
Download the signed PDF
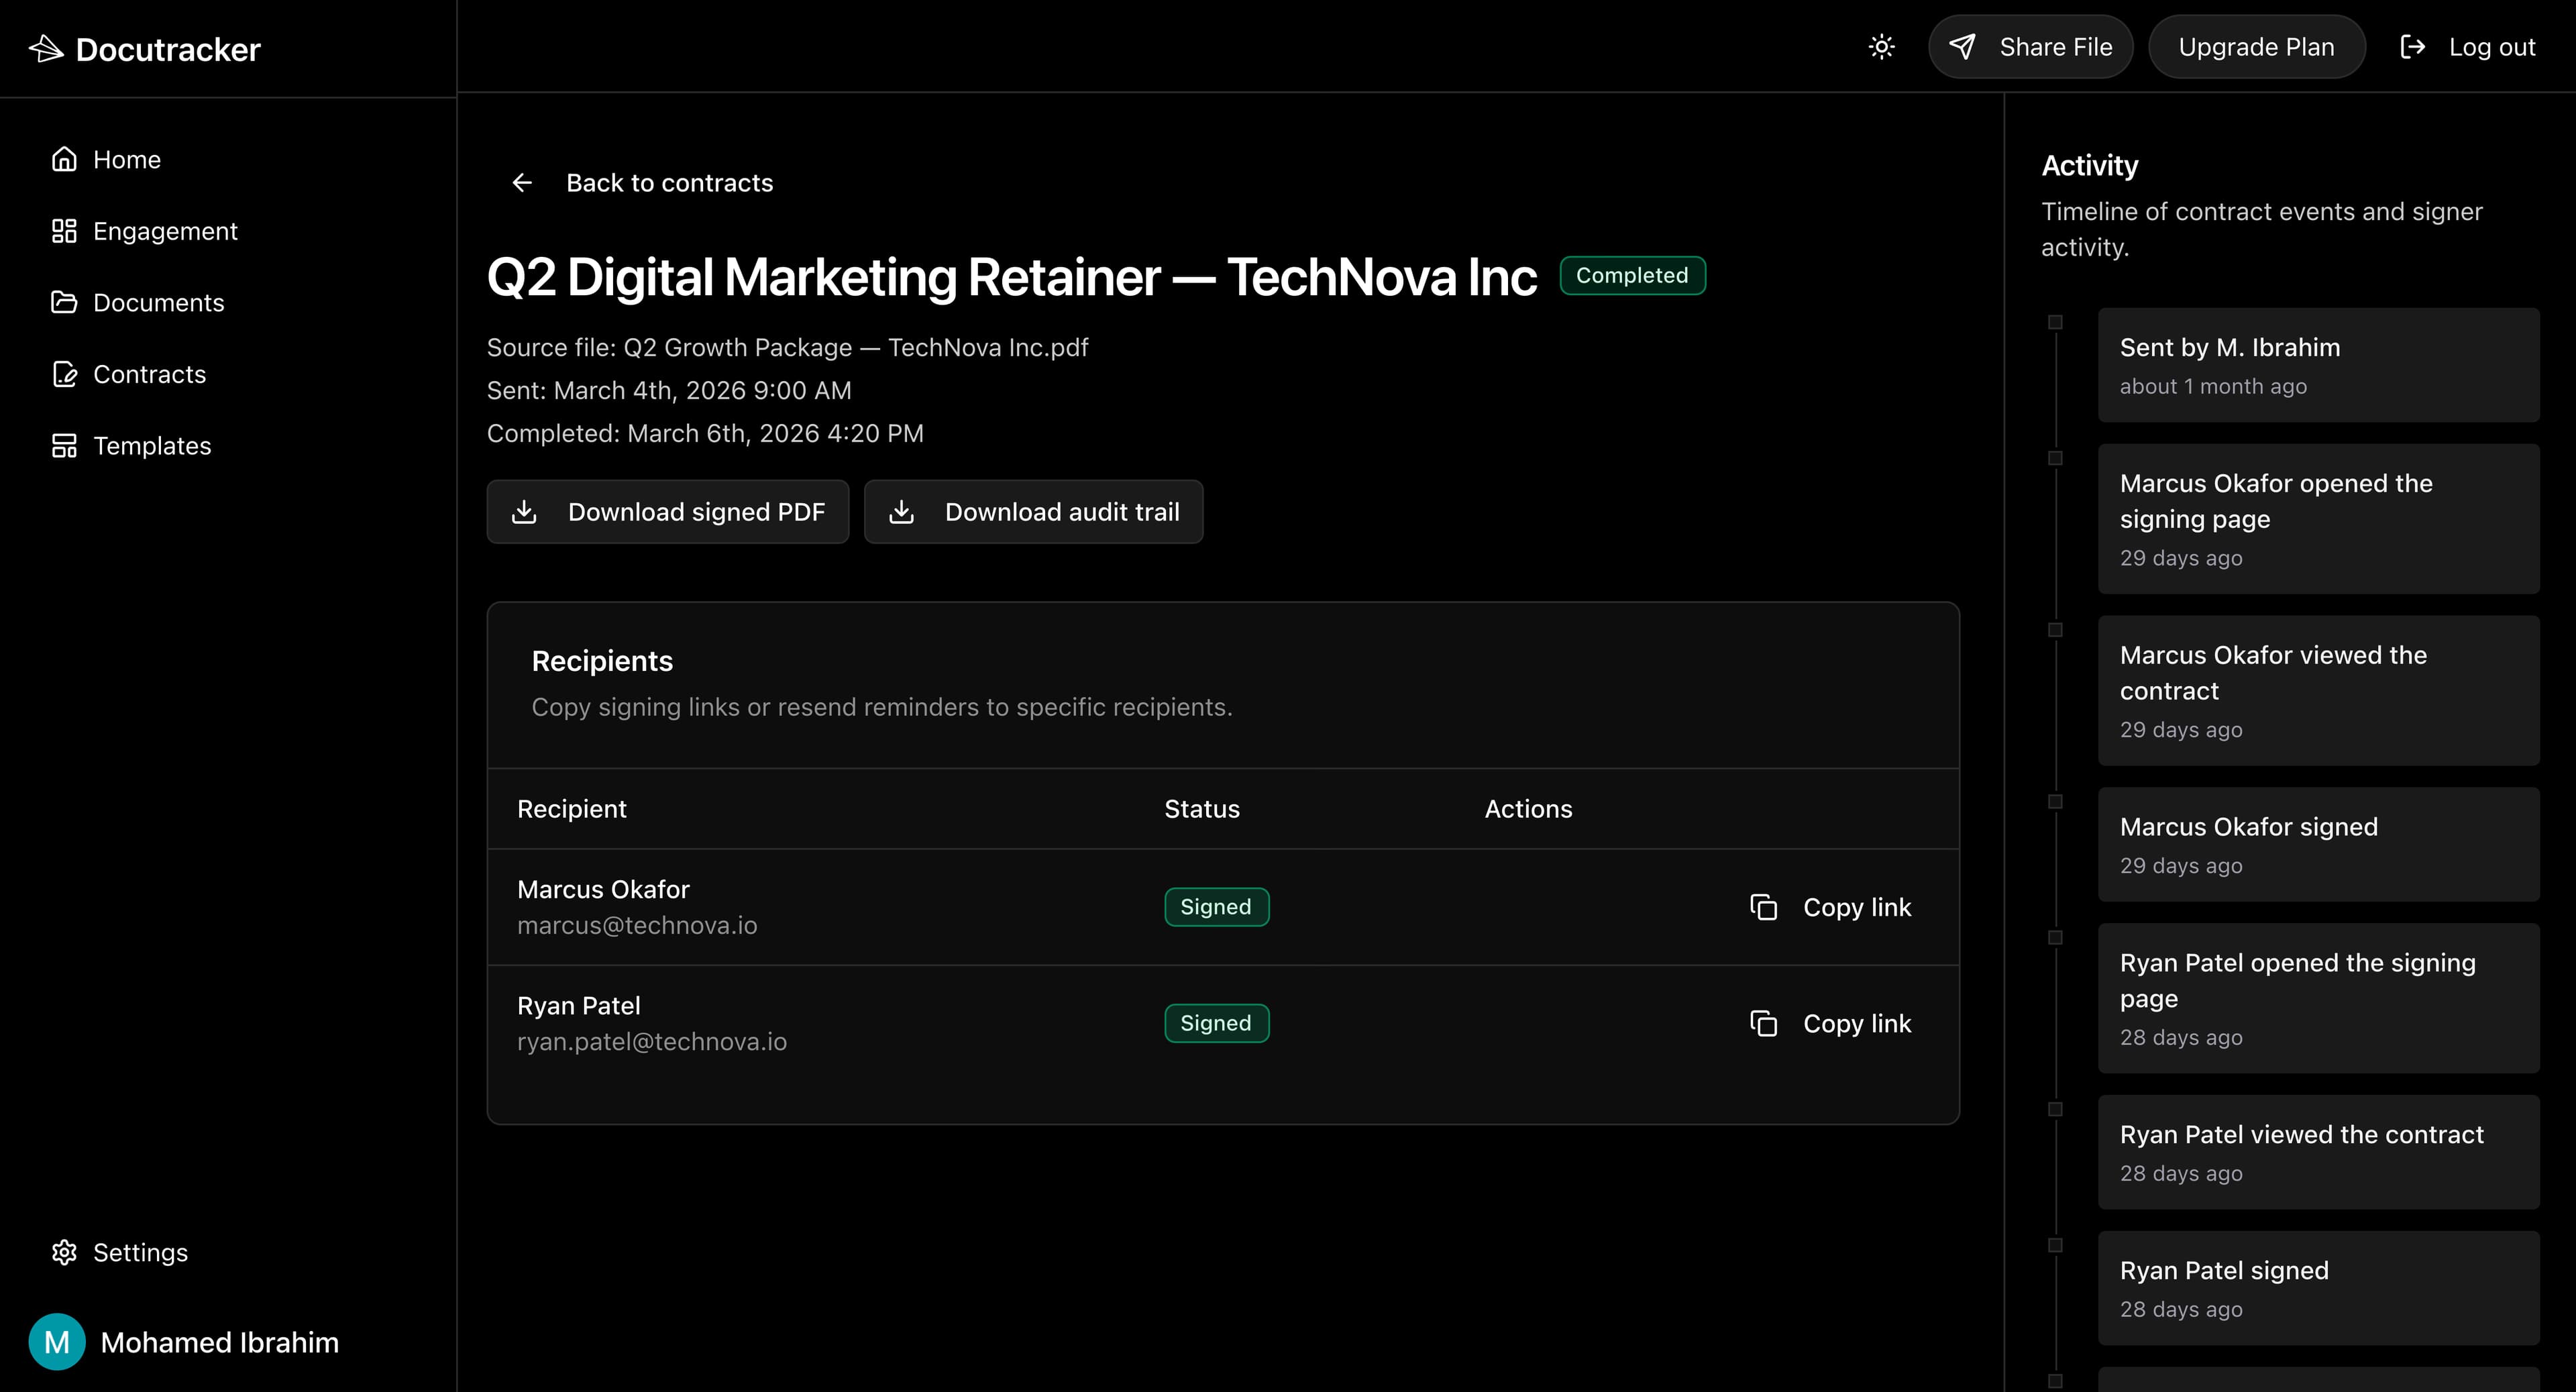coord(668,512)
